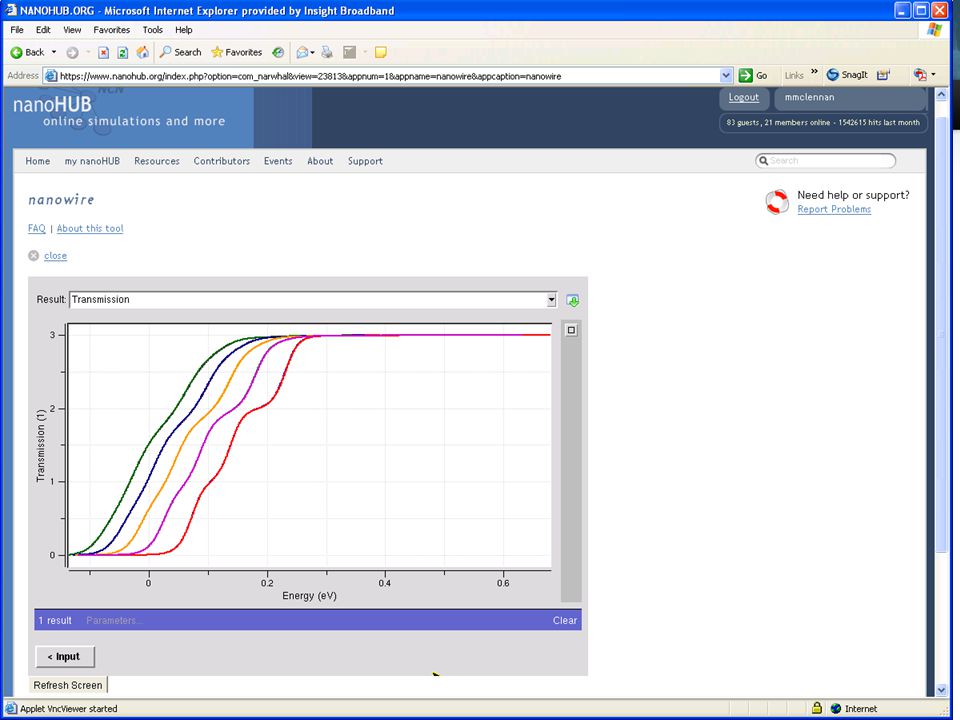Clear the results with Clear
This screenshot has height=720, width=960.
[564, 620]
